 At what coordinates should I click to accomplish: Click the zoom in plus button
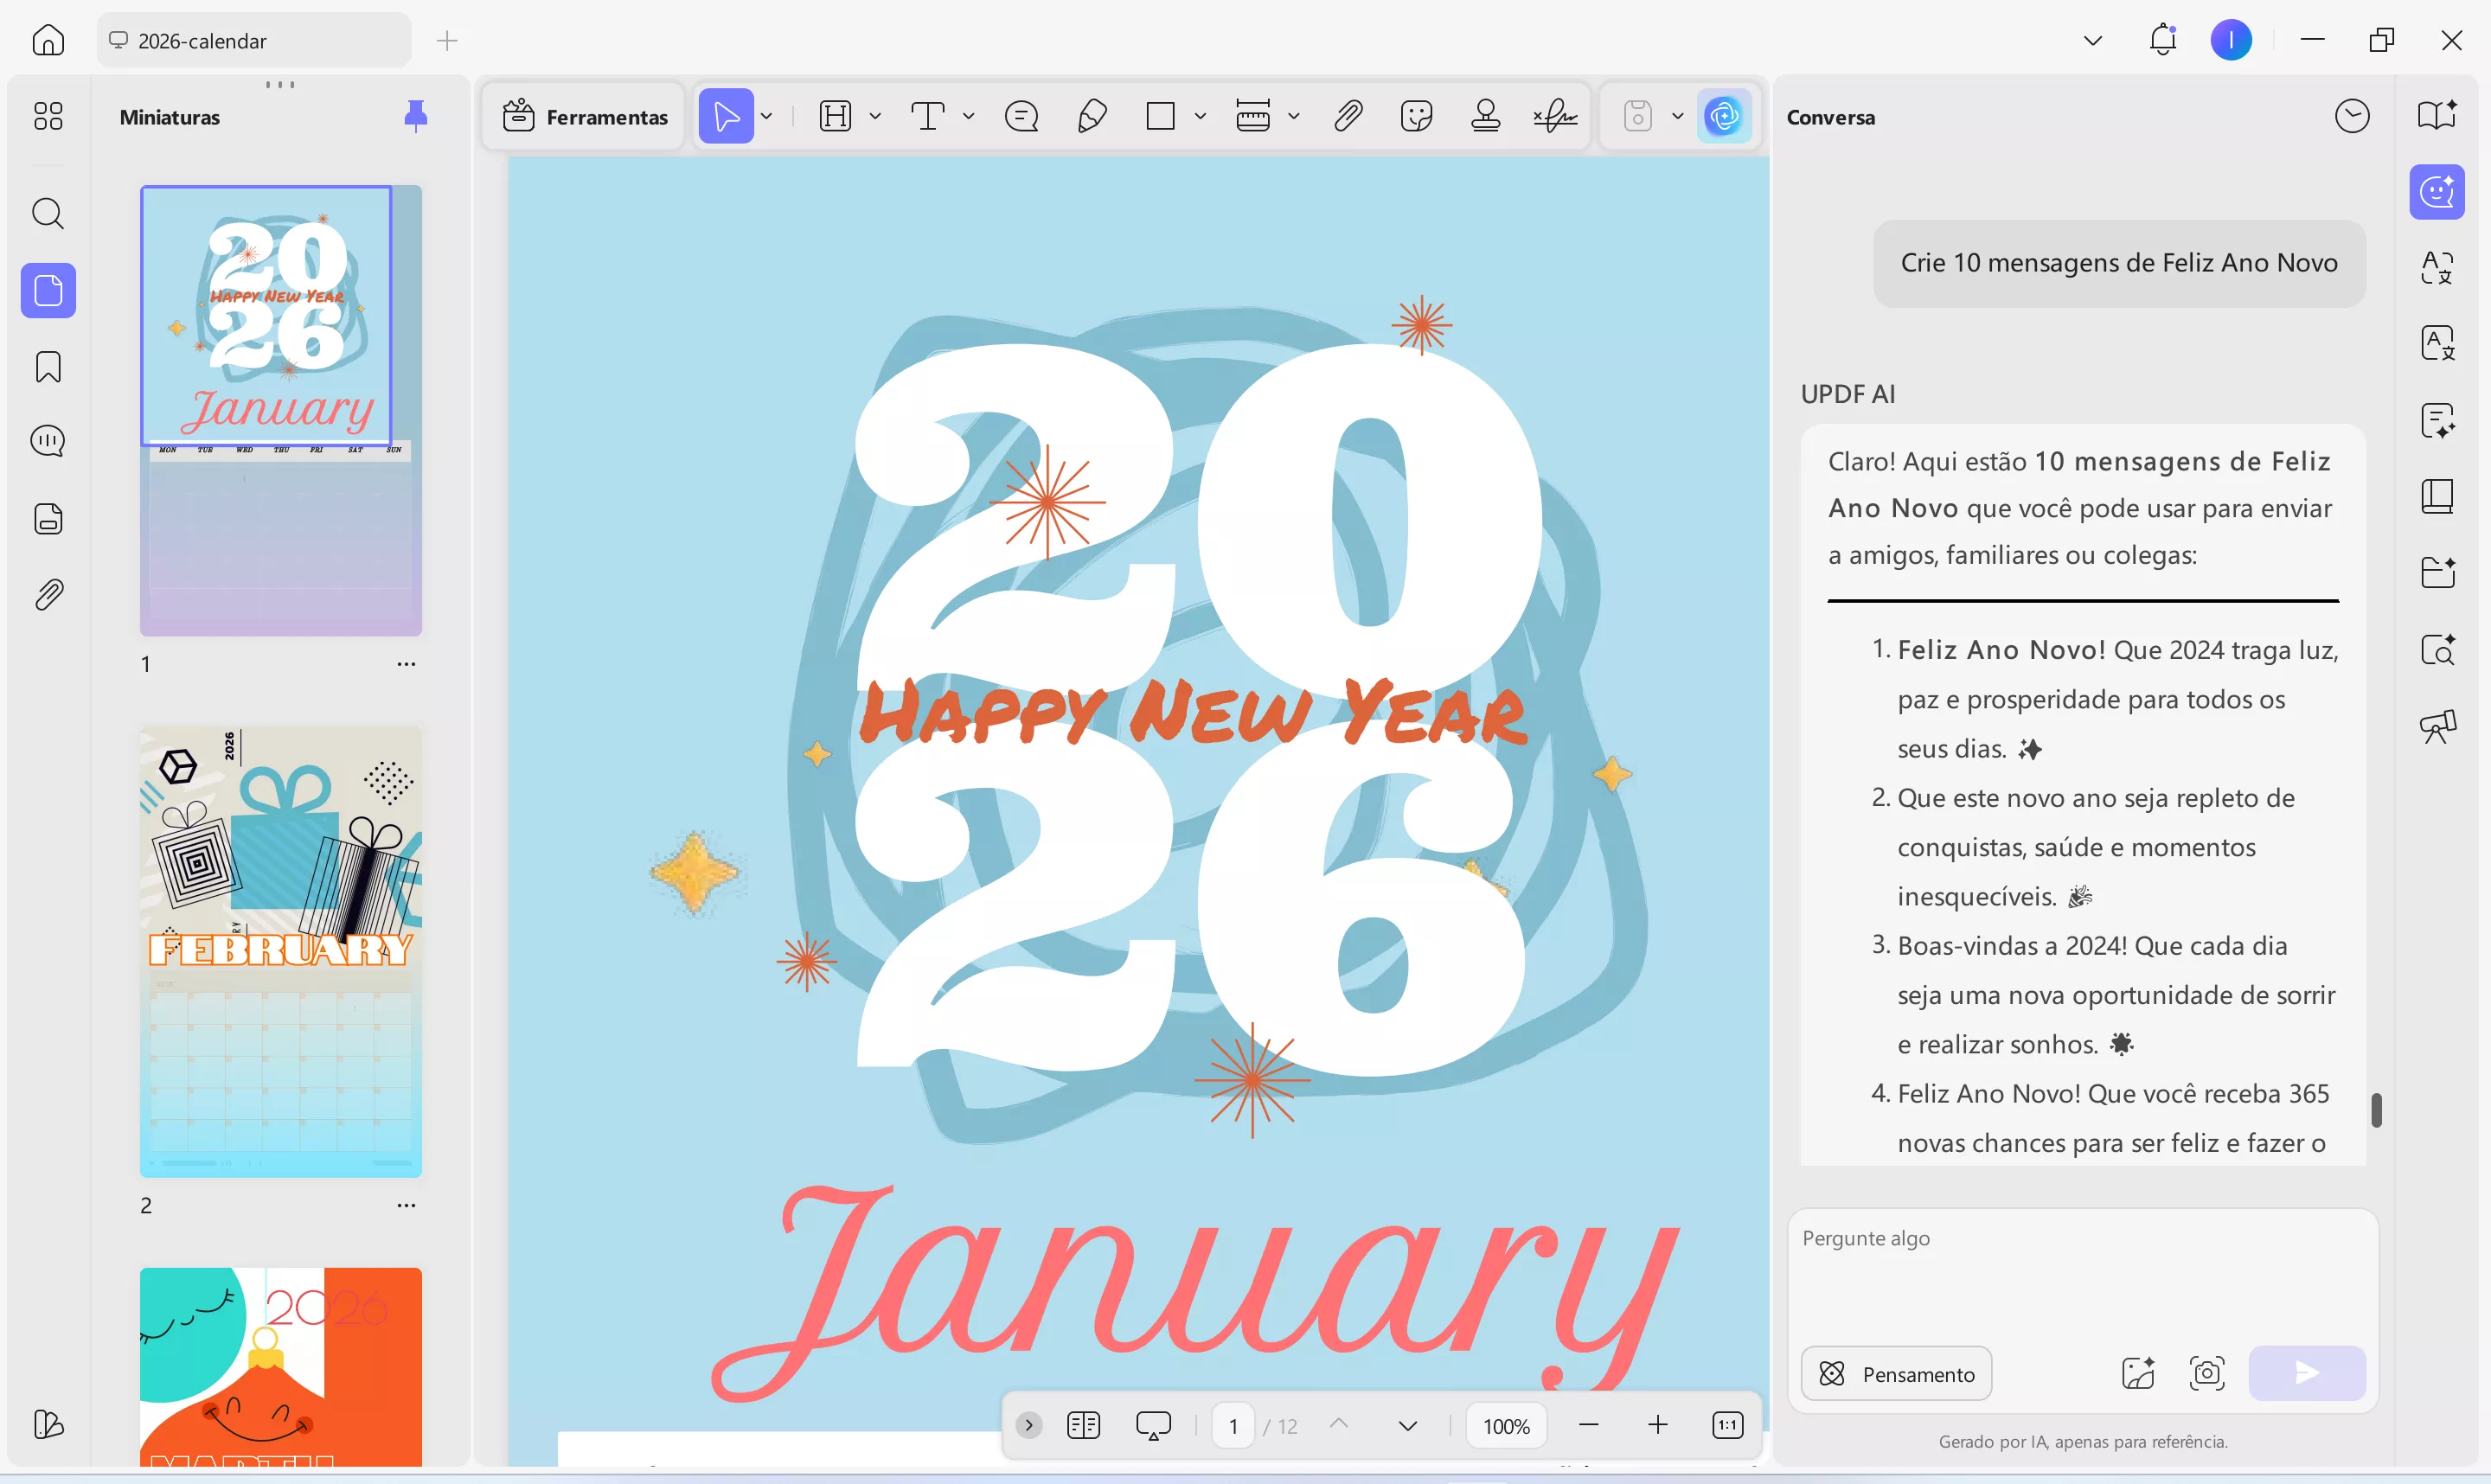tap(1657, 1425)
